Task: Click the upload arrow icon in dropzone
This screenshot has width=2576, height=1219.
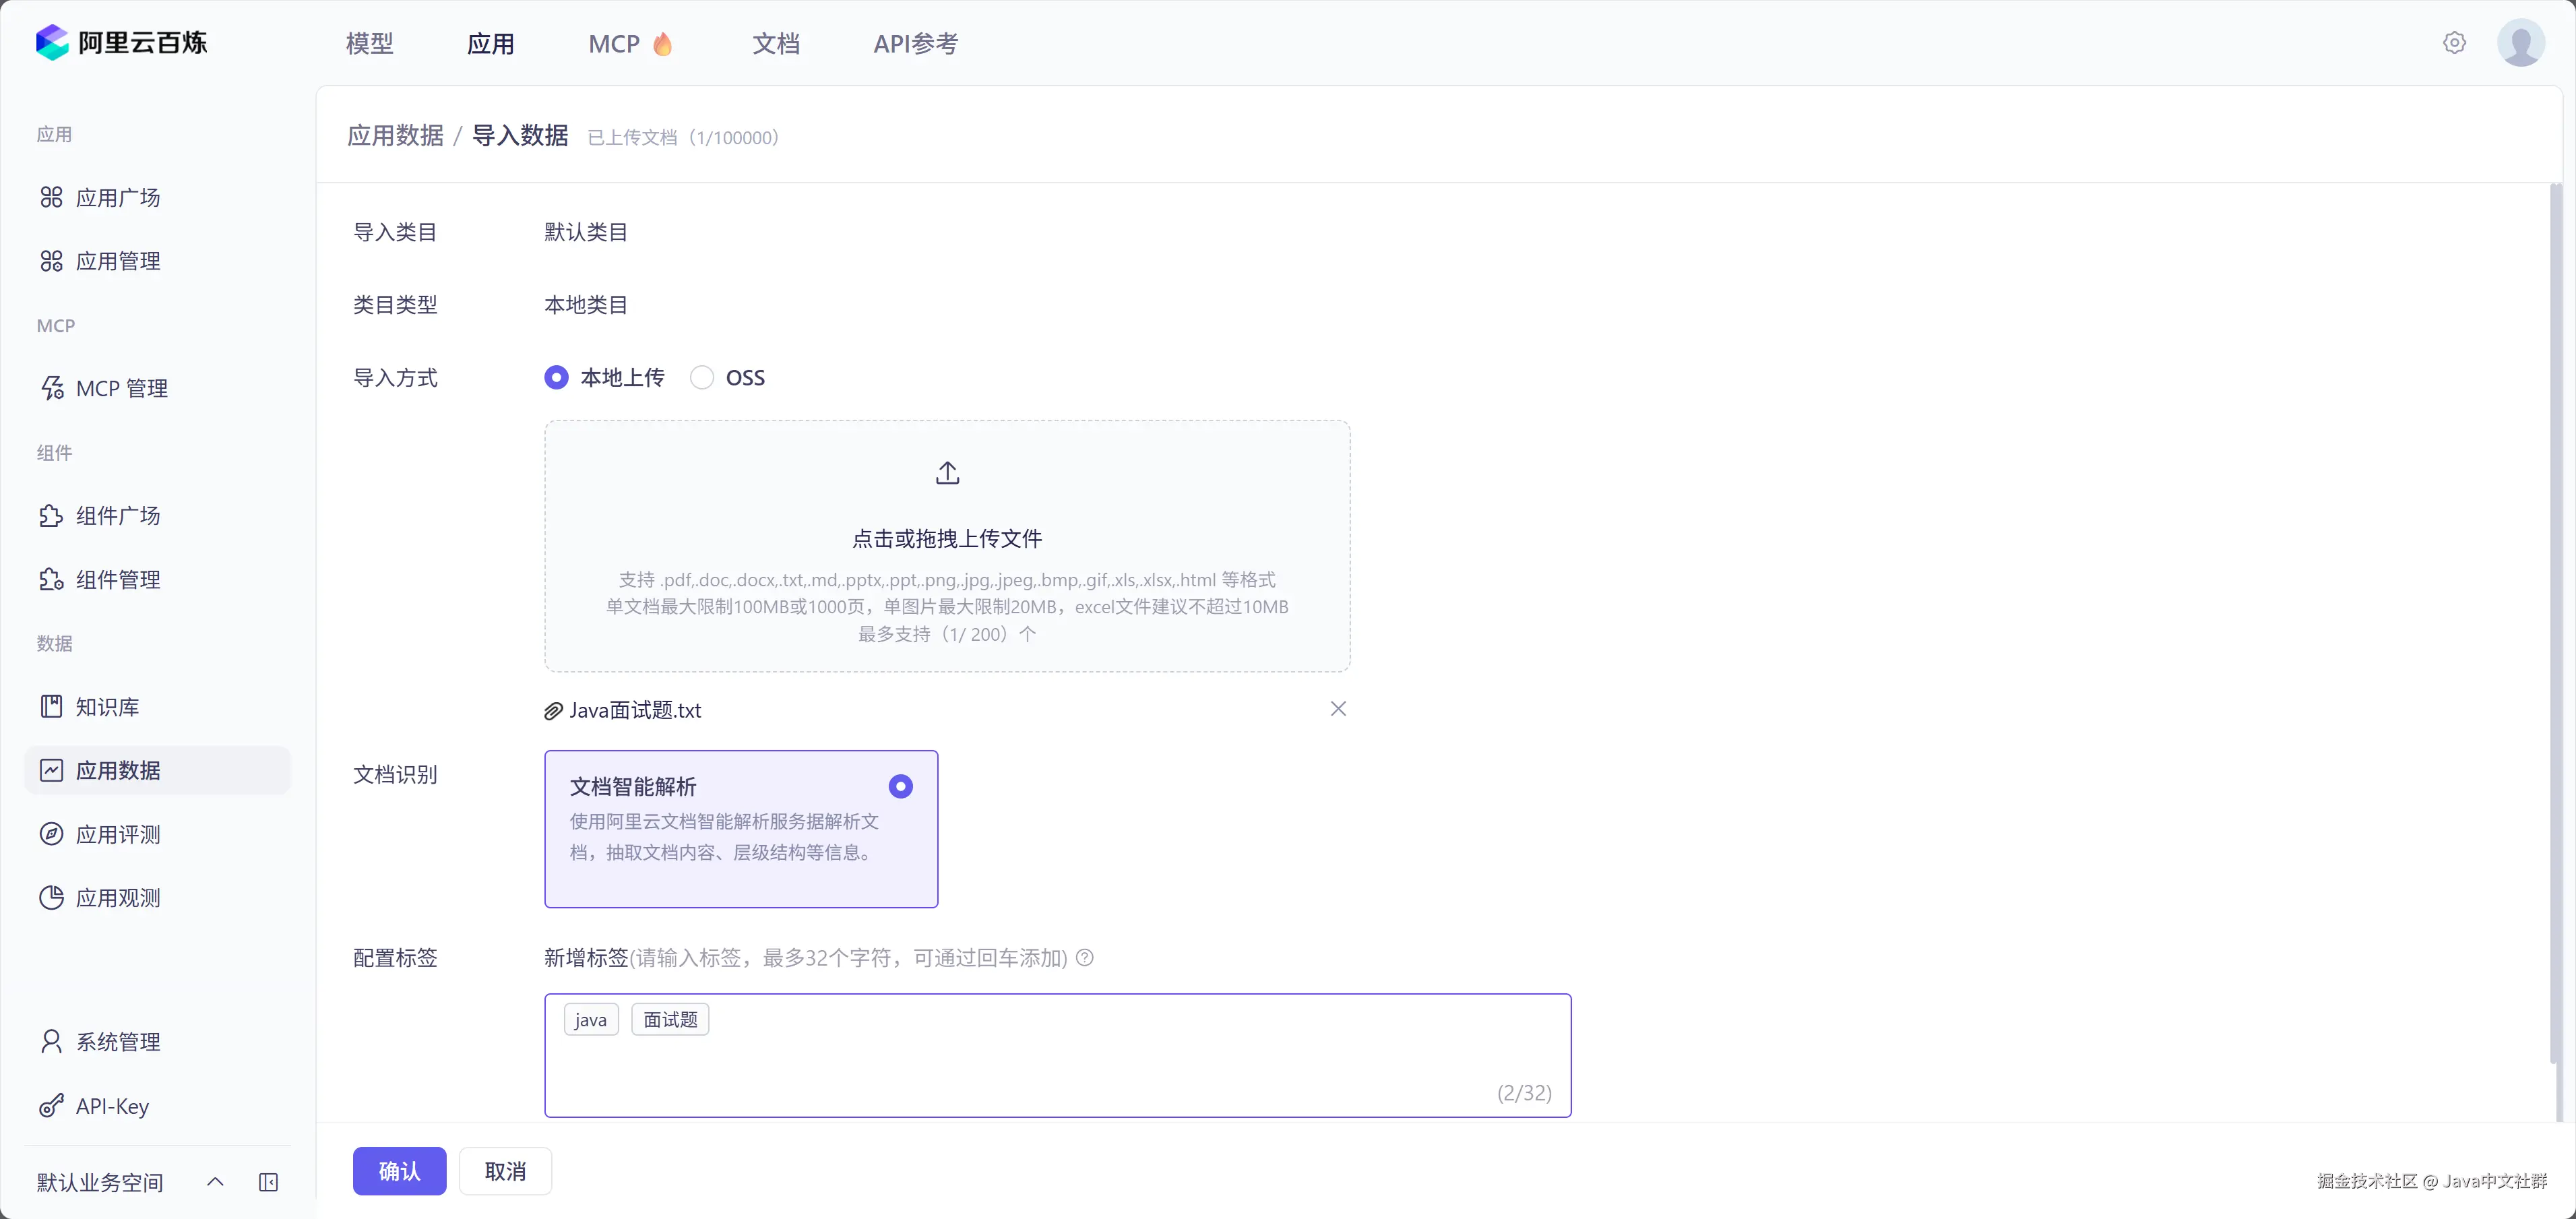Action: 947,473
